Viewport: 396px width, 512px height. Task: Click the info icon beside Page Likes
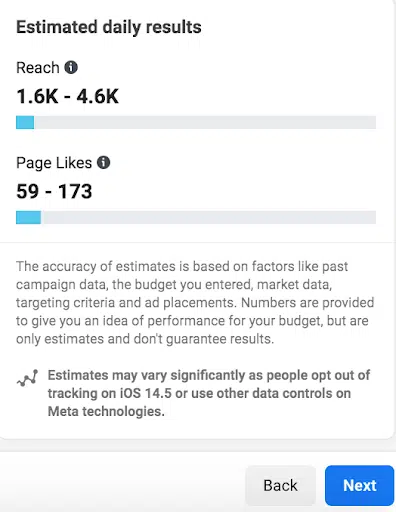(103, 163)
